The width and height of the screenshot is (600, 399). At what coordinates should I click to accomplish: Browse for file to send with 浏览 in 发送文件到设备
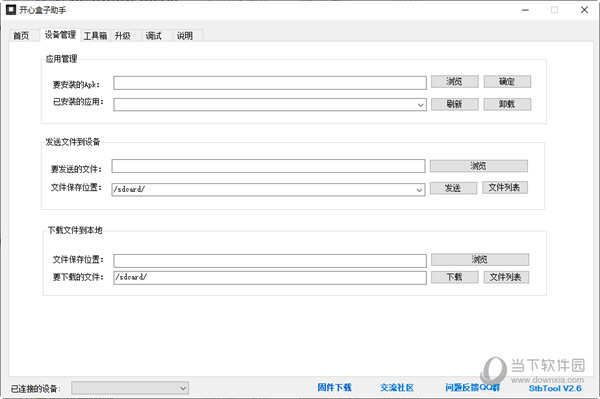479,166
